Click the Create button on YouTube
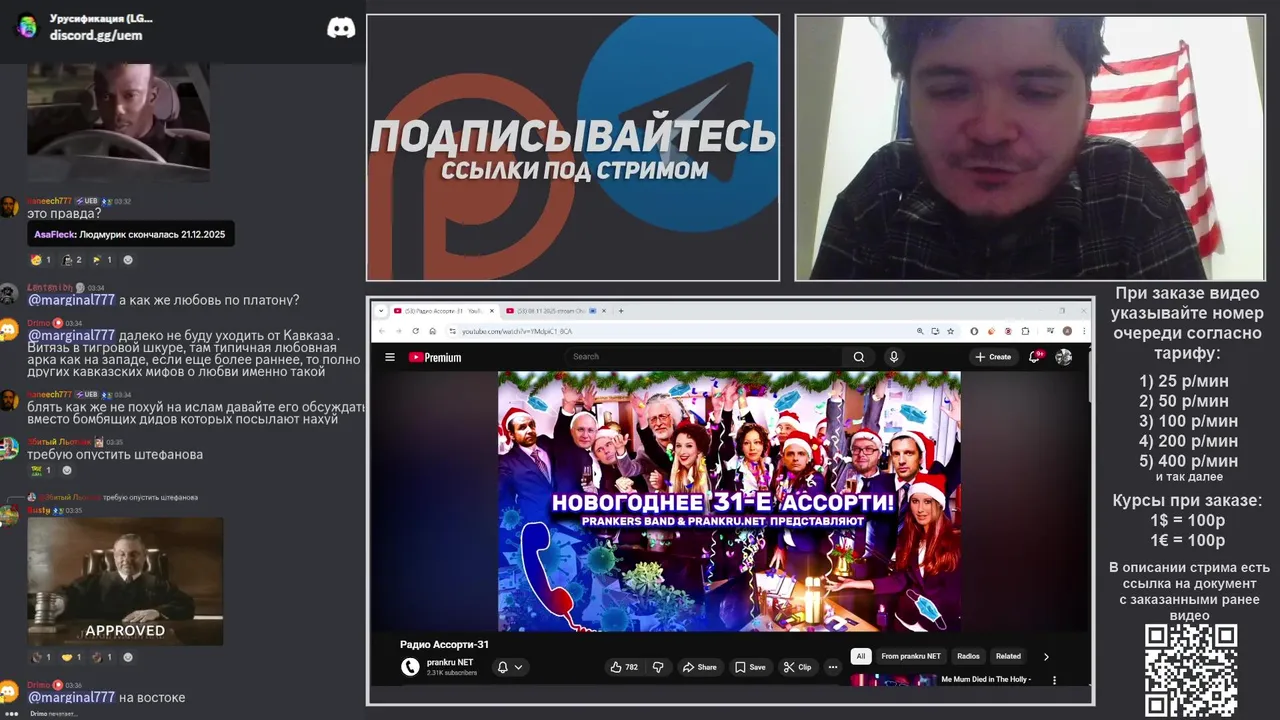This screenshot has width=1280, height=720. click(993, 357)
